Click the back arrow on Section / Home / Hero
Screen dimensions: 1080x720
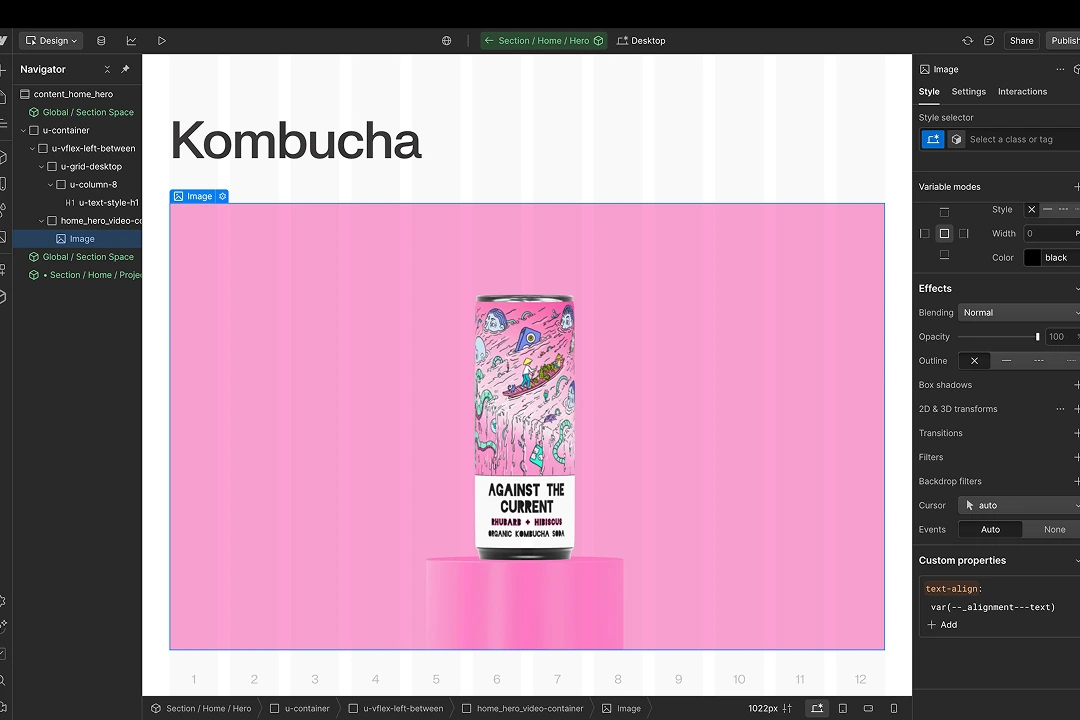489,41
